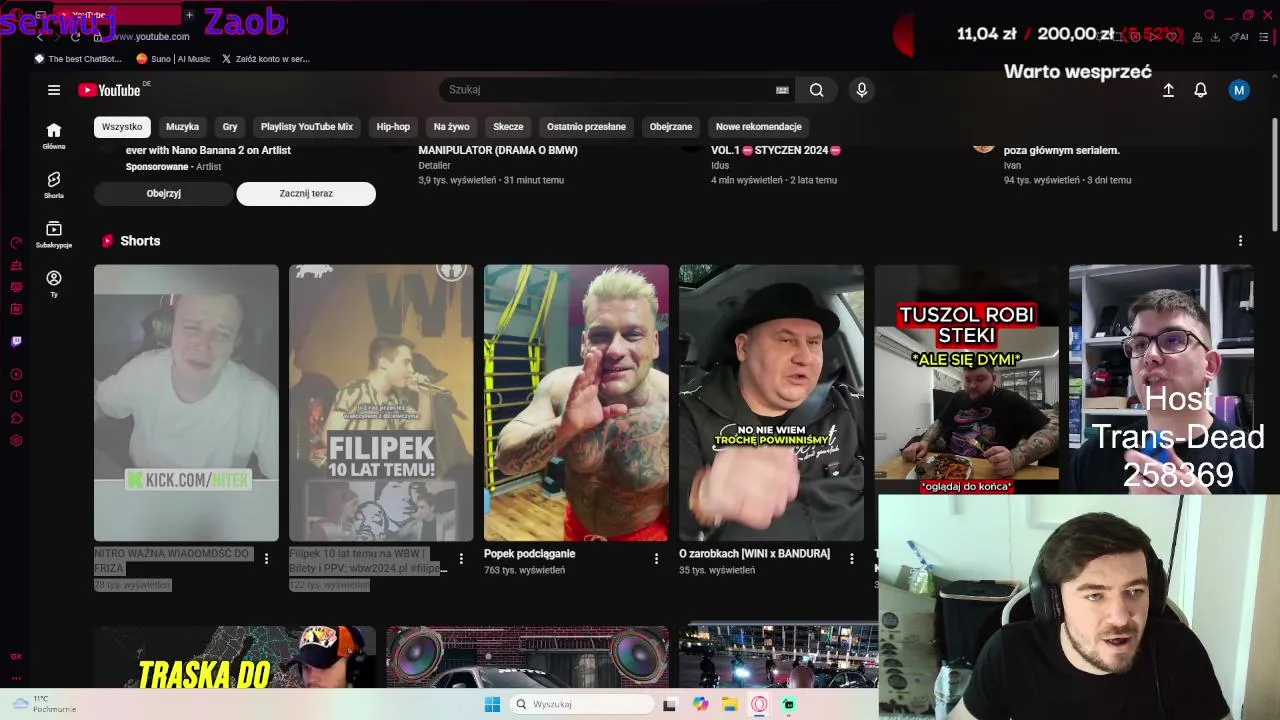Open Twitch in the browser sidebar
Screen dimensions: 1280x720
point(16,342)
